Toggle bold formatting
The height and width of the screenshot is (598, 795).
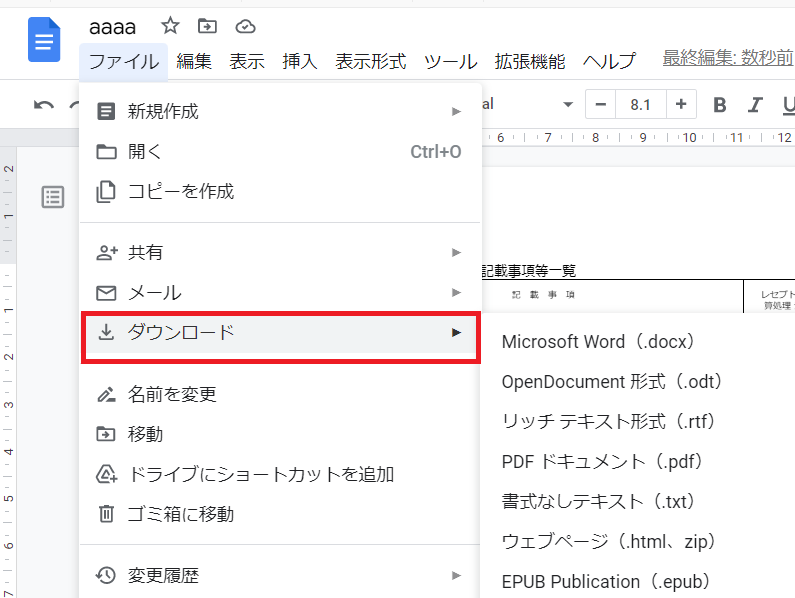719,105
